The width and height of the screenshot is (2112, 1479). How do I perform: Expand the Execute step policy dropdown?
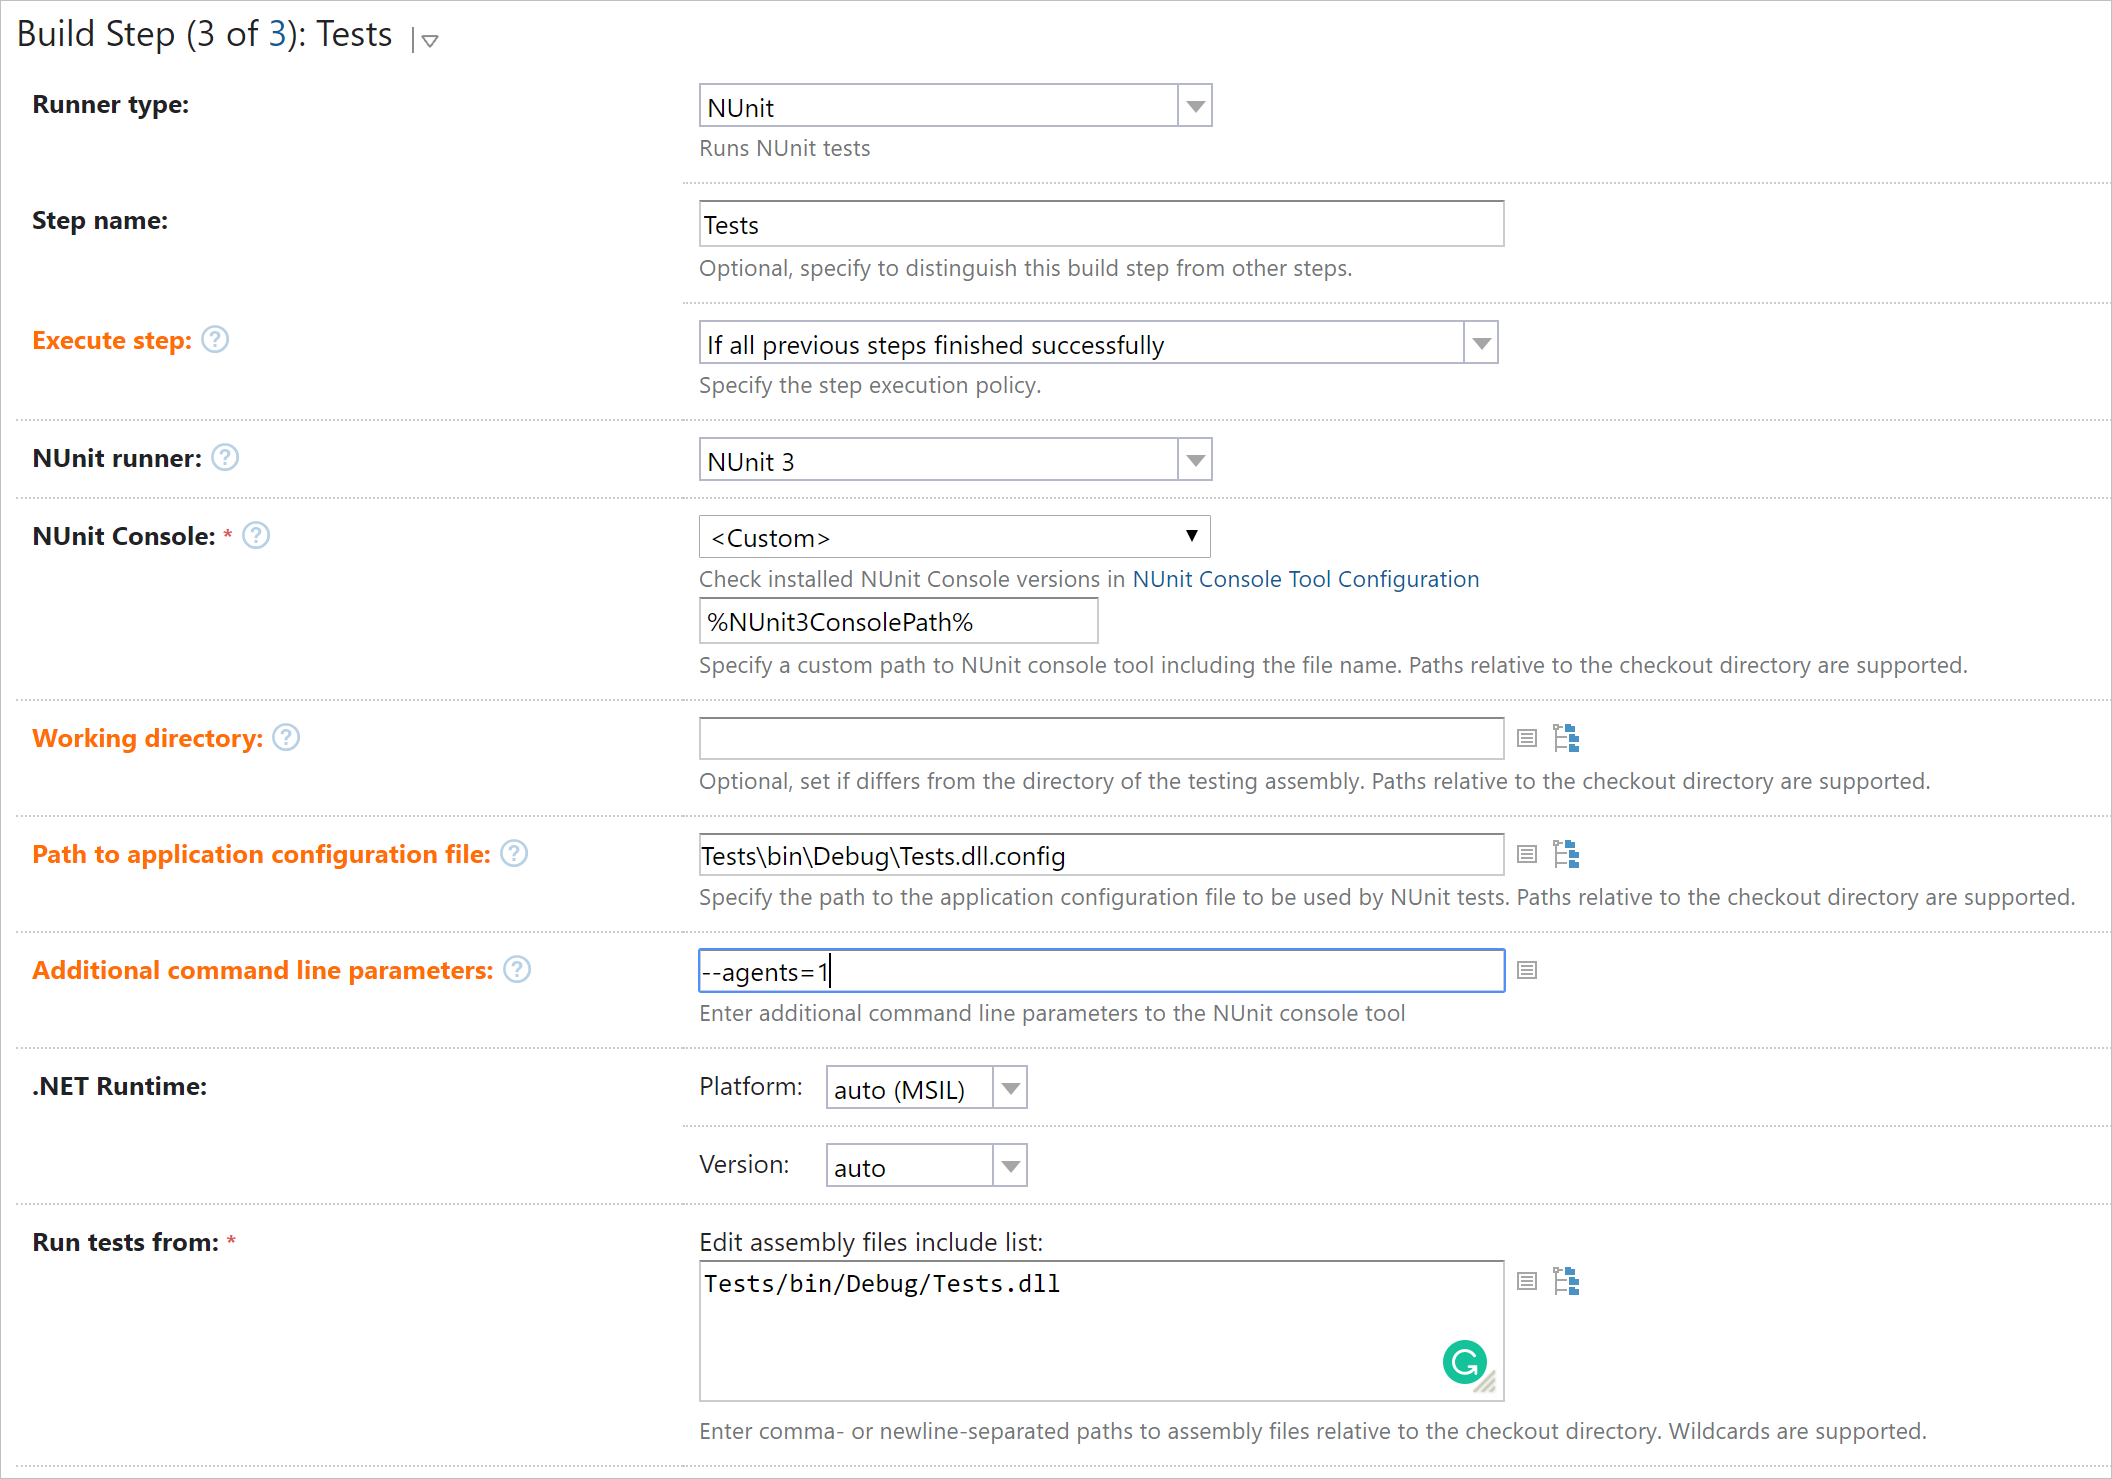pos(1481,345)
